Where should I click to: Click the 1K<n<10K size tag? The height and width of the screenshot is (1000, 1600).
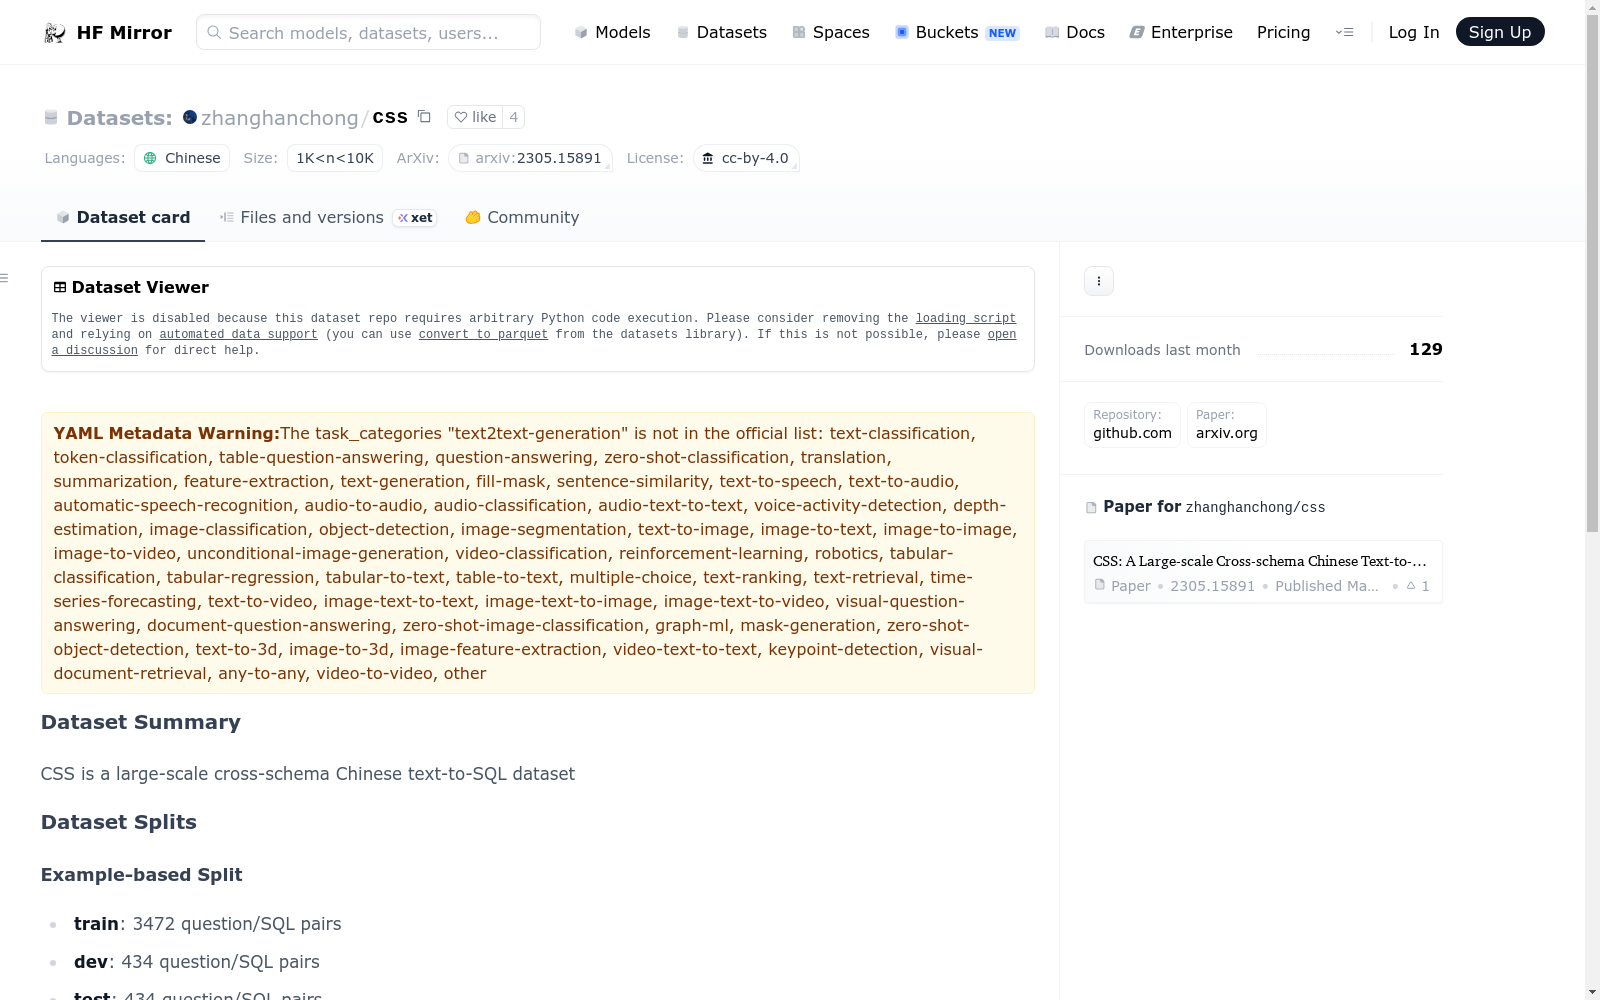pyautogui.click(x=335, y=158)
